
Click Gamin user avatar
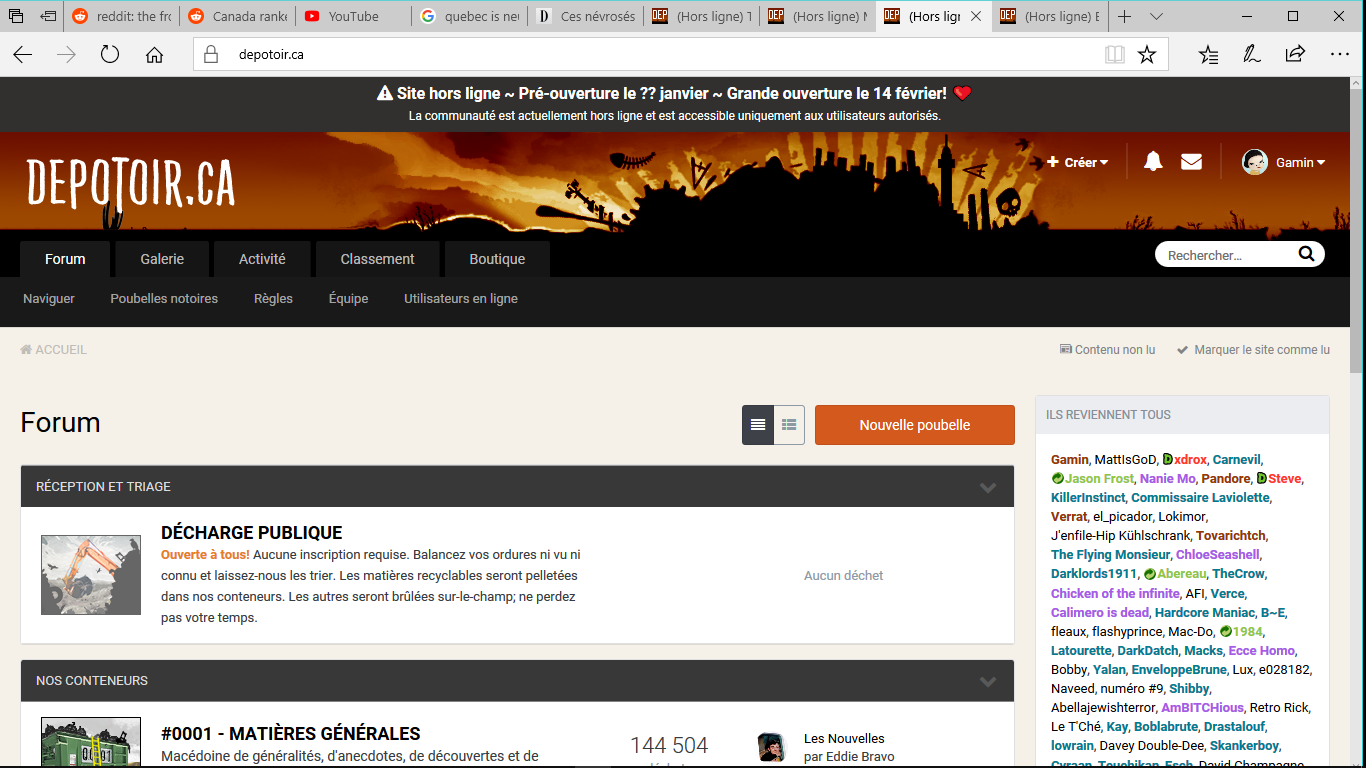[1255, 162]
